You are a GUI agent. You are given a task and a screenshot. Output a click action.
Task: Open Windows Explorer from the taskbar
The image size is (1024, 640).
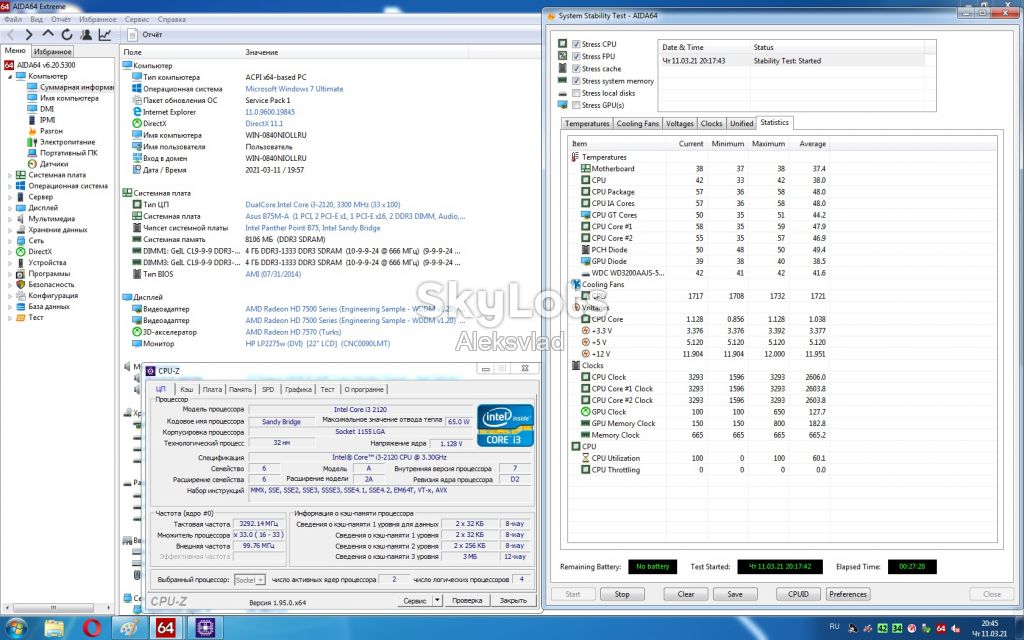[54, 628]
